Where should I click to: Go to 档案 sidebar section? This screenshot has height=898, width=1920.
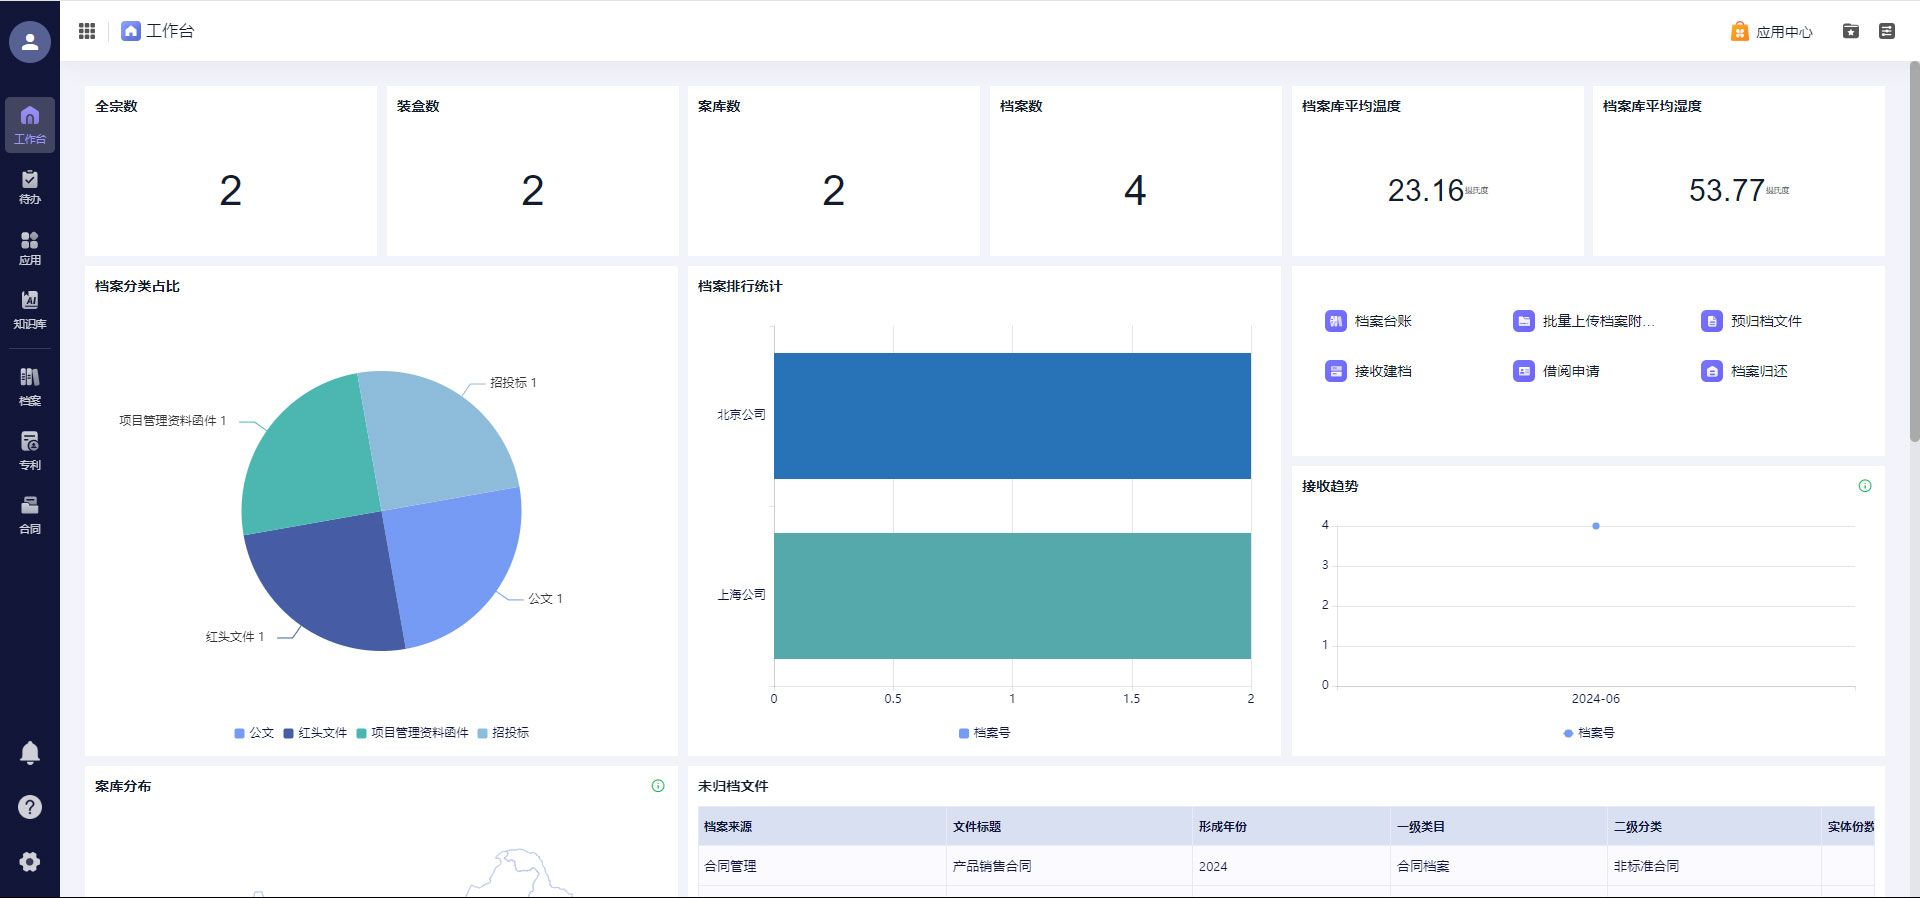[x=30, y=386]
